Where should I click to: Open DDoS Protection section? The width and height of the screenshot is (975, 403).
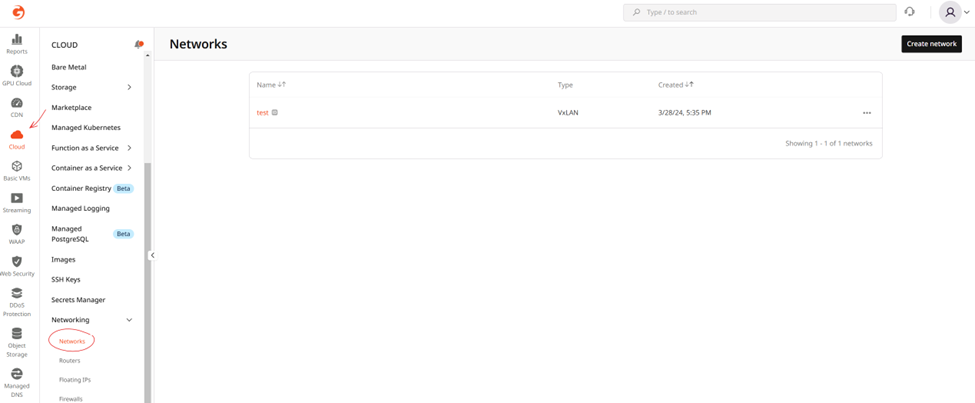pos(17,302)
